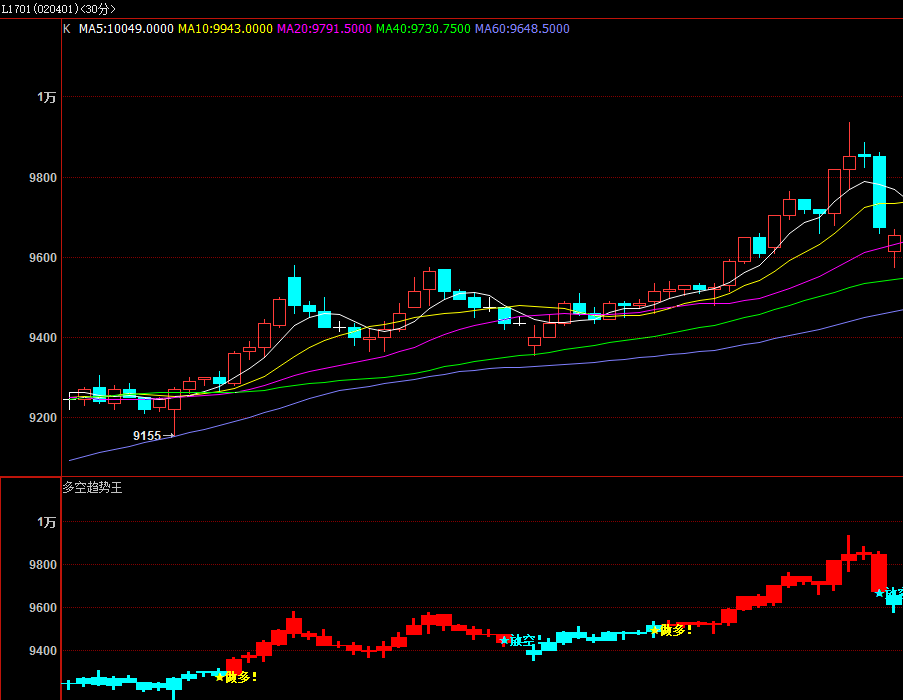903x700 pixels.
Task: Select the MA10:9943.0000 indicator label
Action: coord(225,29)
